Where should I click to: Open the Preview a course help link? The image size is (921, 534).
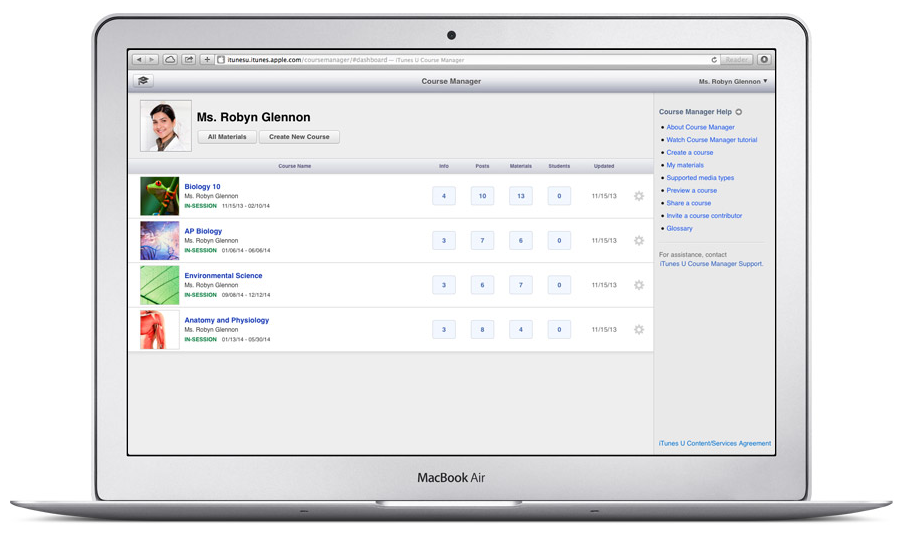click(691, 191)
